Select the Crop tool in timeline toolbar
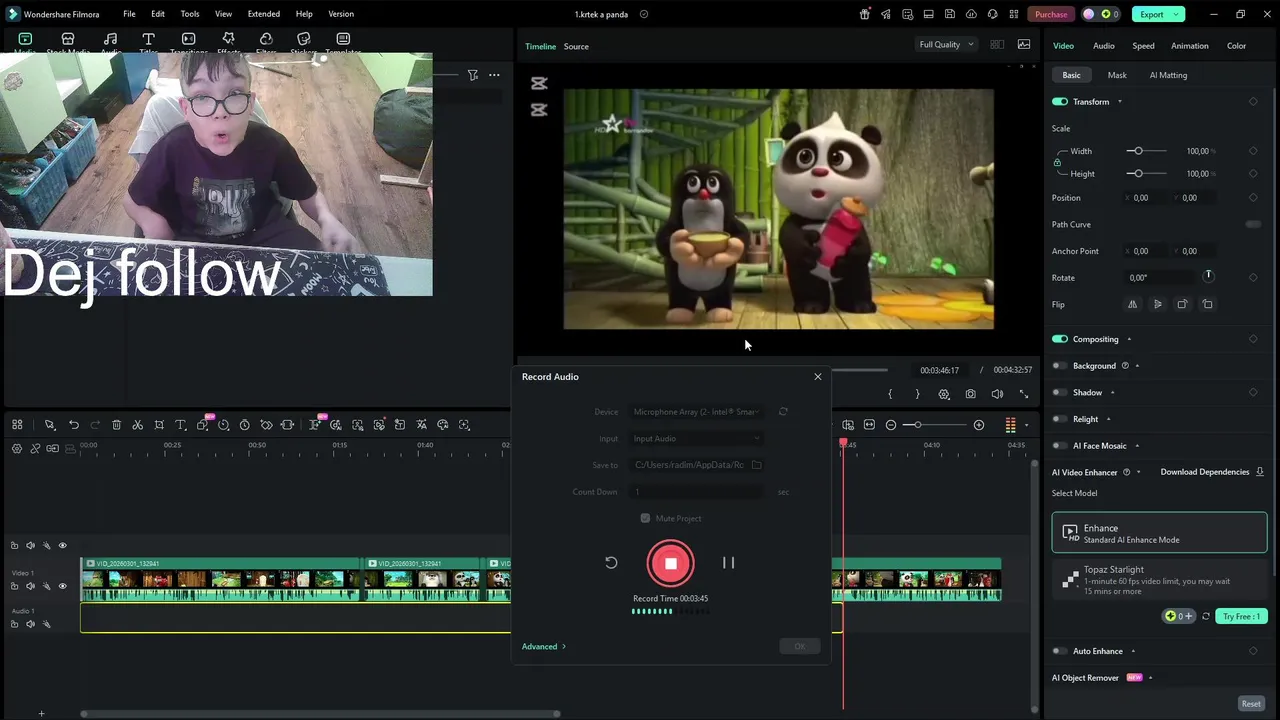1280x720 pixels. [159, 425]
